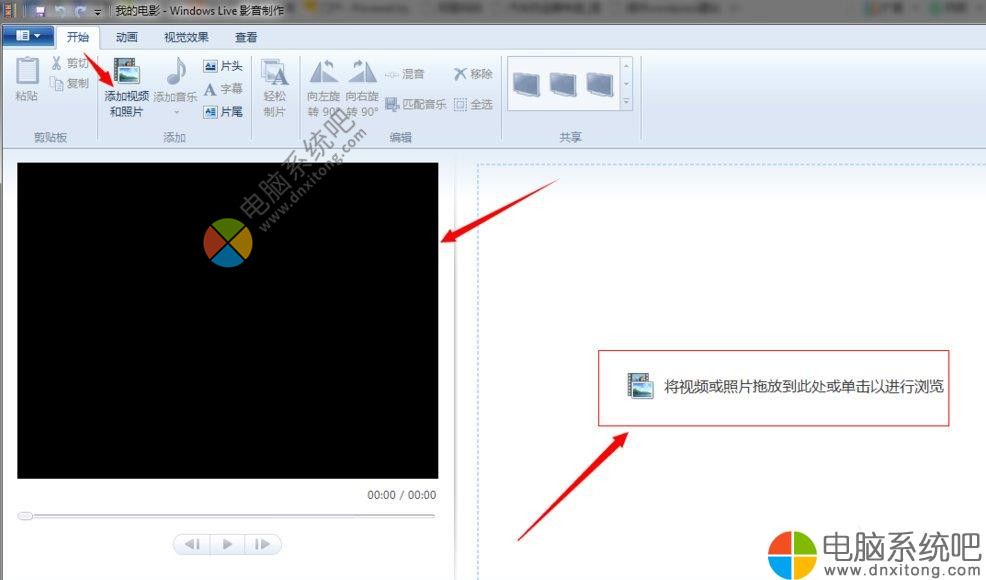Expand the 添加音乐 dropdown arrow
Image resolution: width=986 pixels, height=580 pixels.
point(176,112)
